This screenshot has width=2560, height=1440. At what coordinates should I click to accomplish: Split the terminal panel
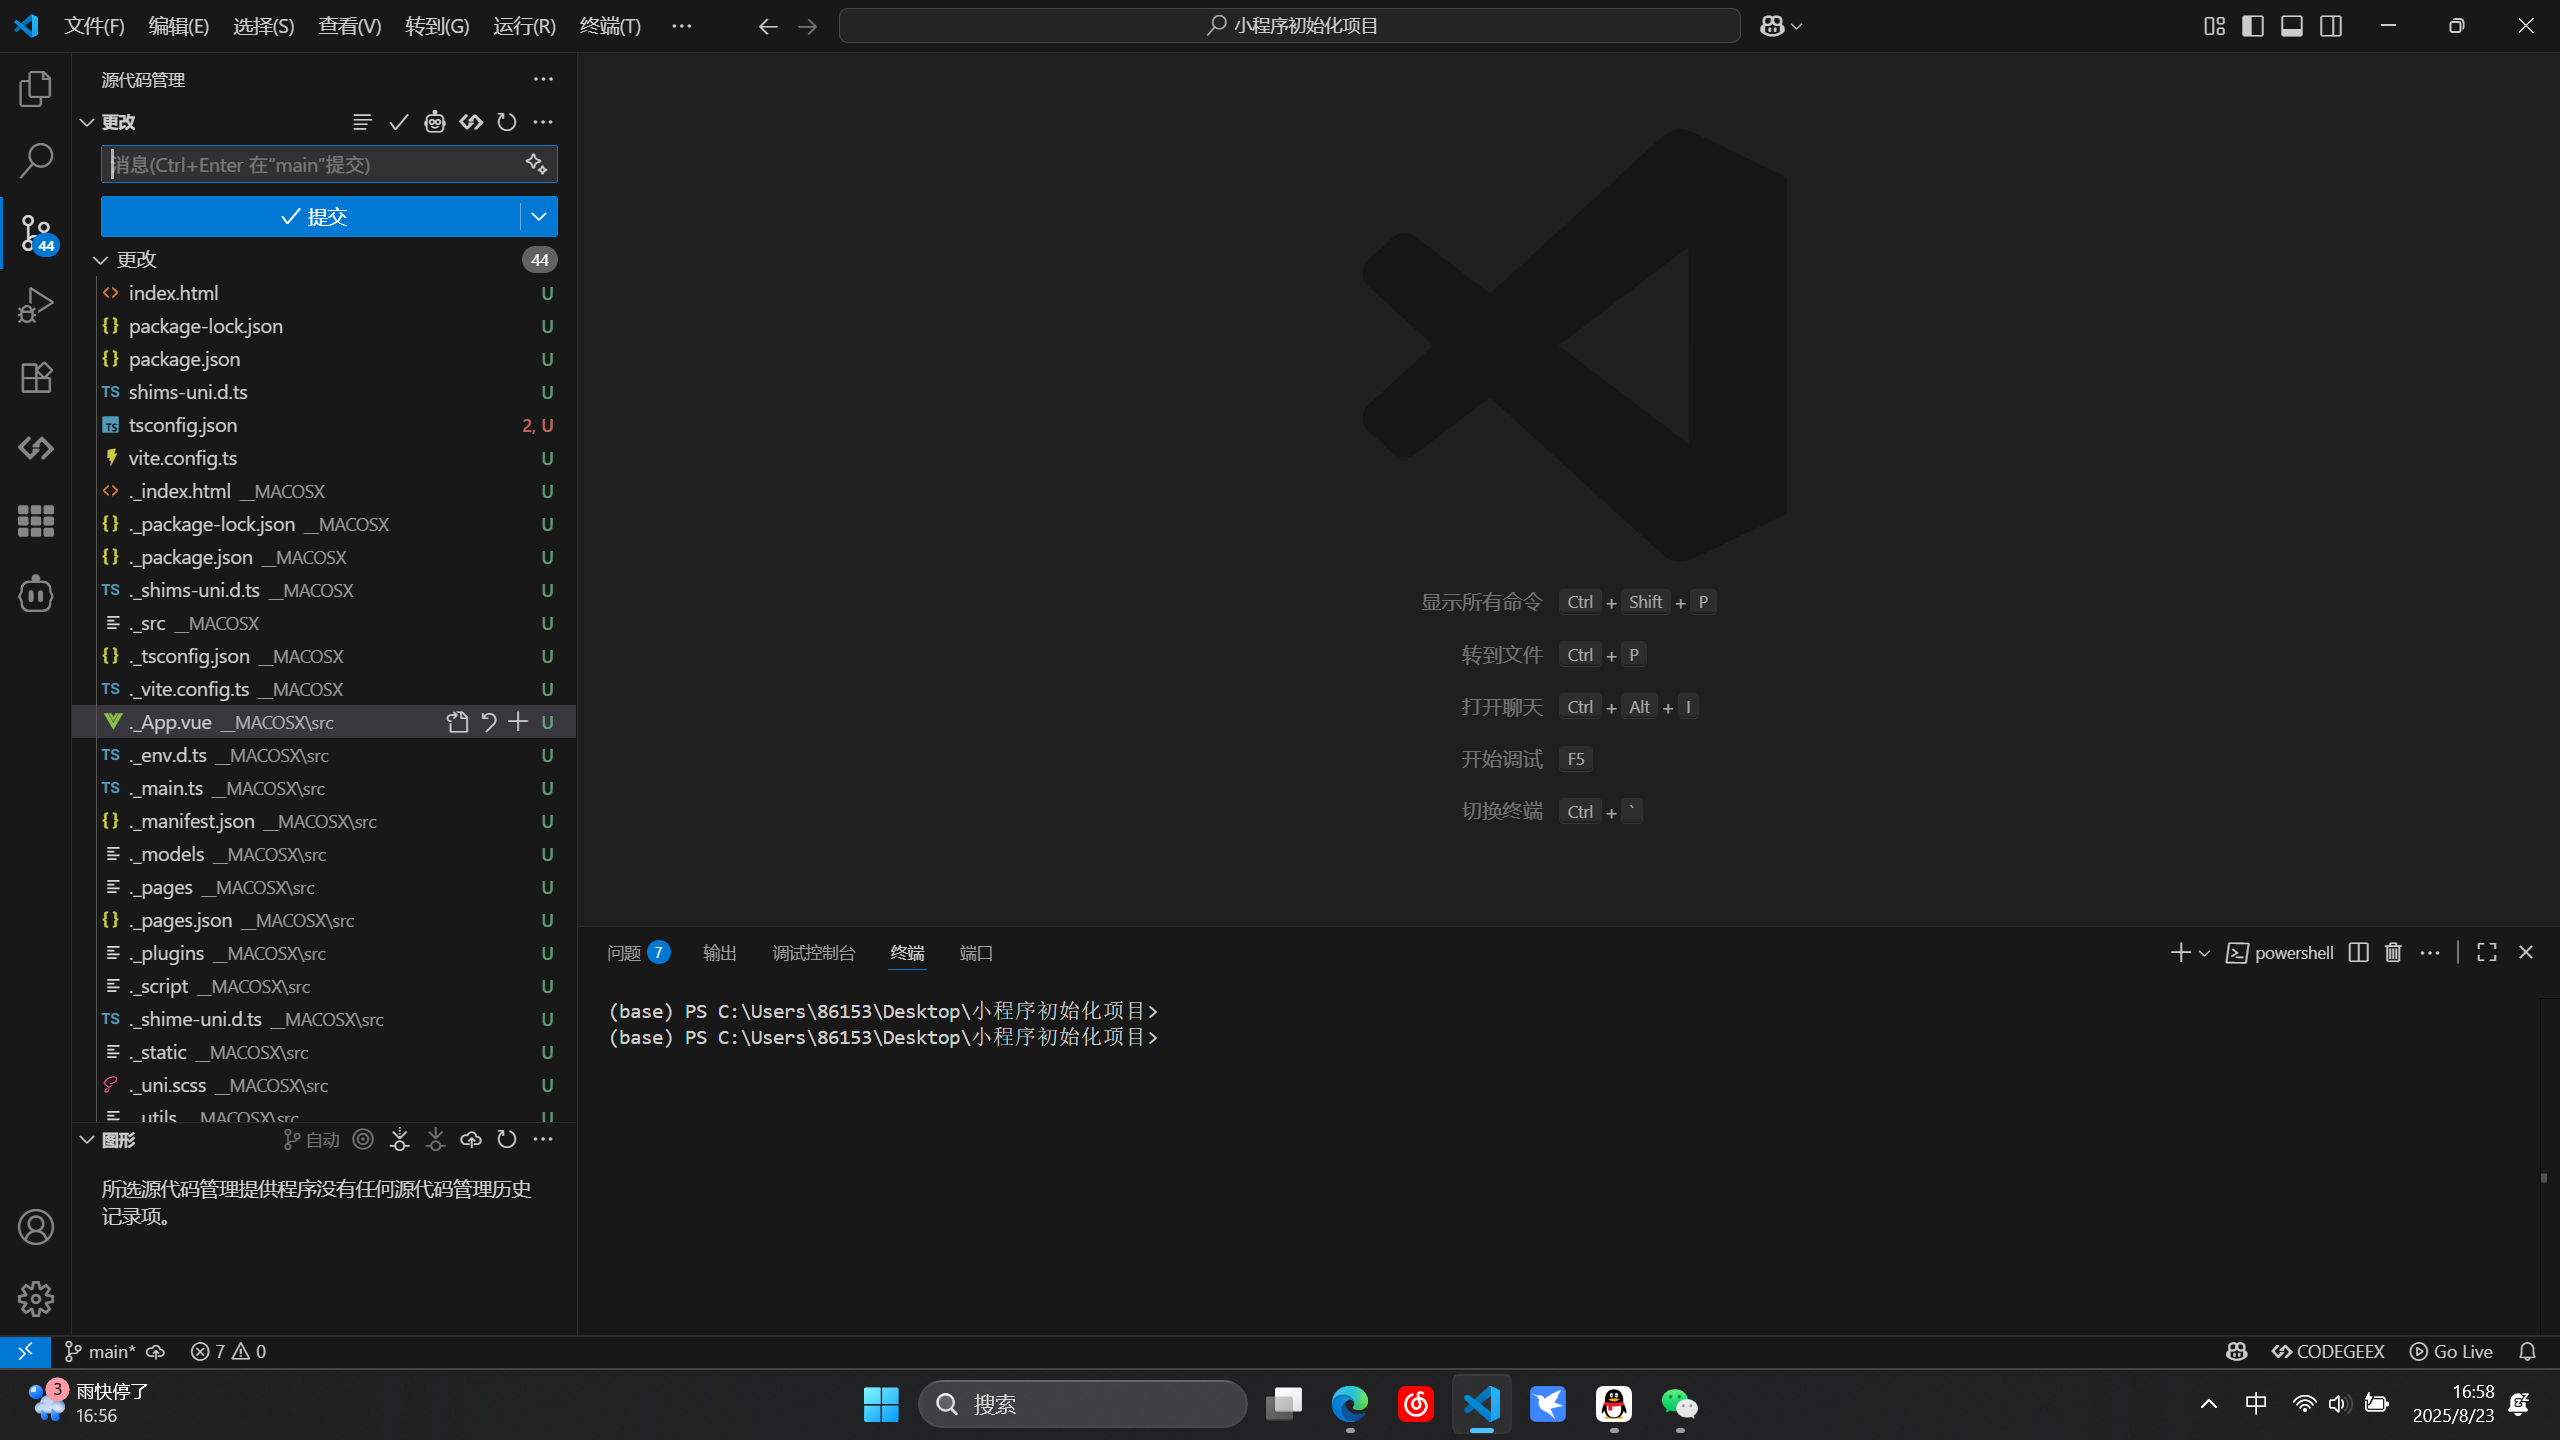(2358, 952)
